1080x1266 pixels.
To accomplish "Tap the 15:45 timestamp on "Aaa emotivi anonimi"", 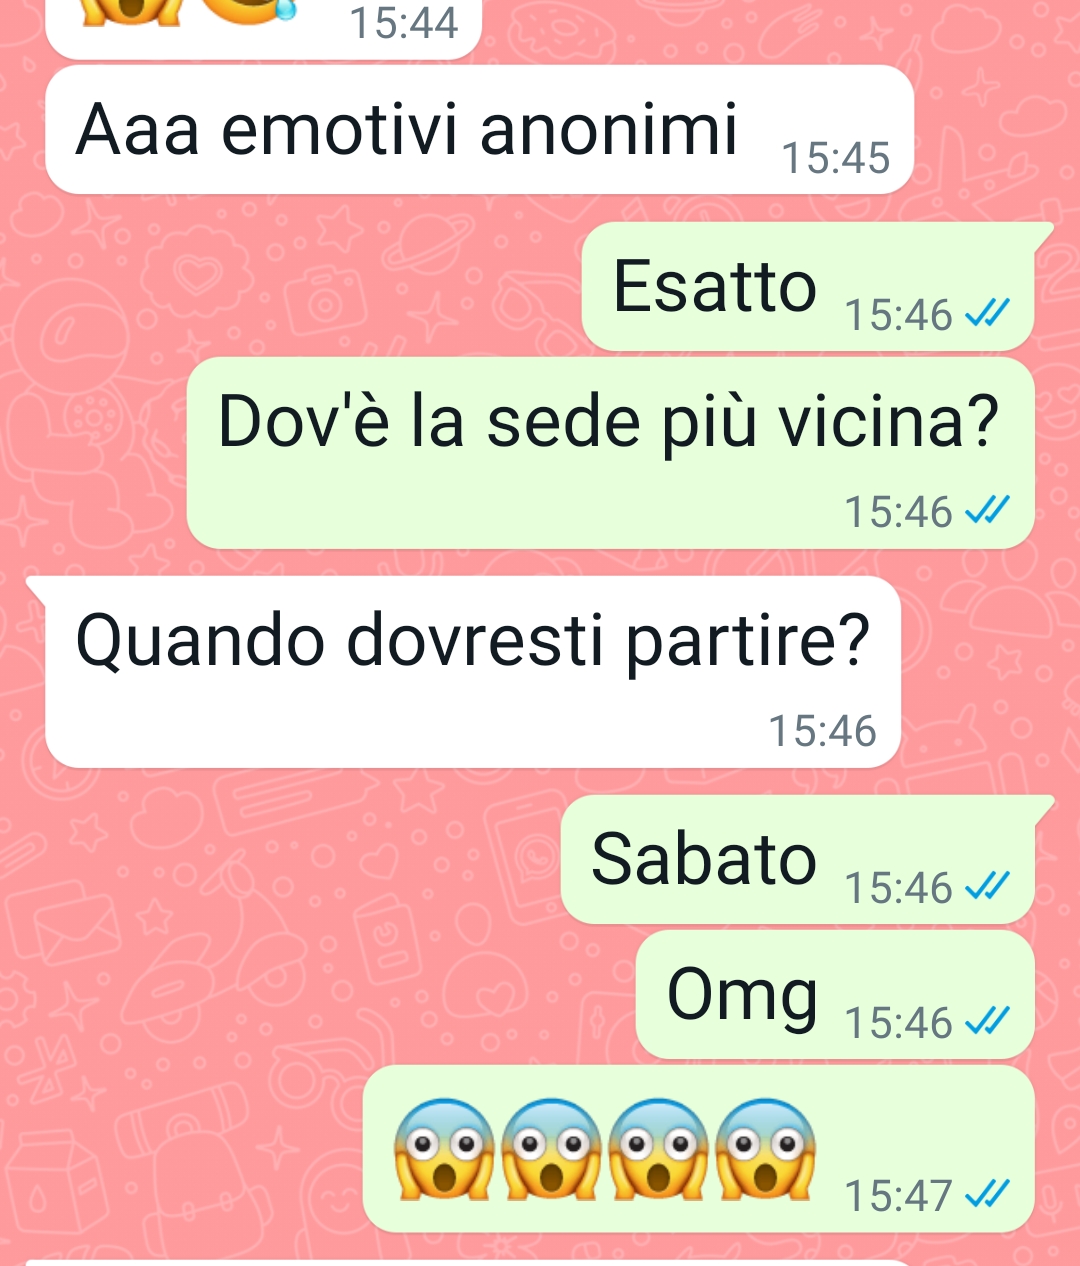I will coord(835,158).
